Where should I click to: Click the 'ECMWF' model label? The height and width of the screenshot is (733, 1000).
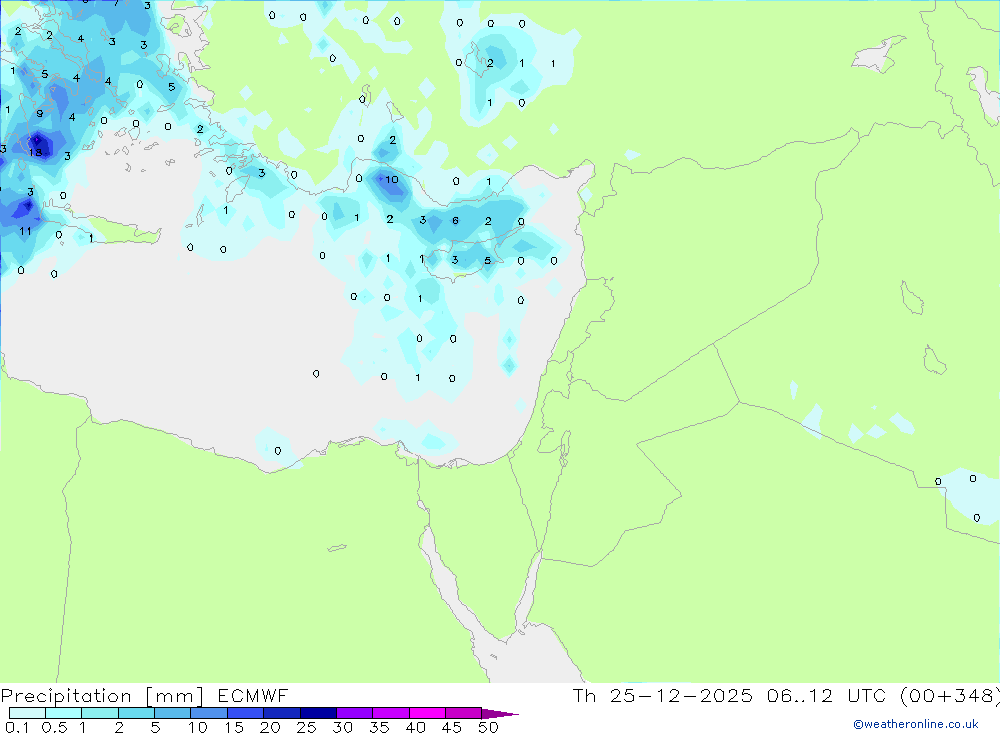[x=253, y=695]
